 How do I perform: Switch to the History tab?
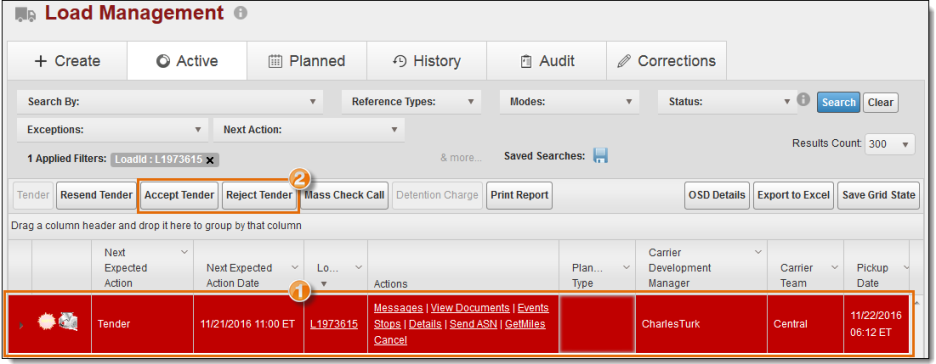coord(427,61)
